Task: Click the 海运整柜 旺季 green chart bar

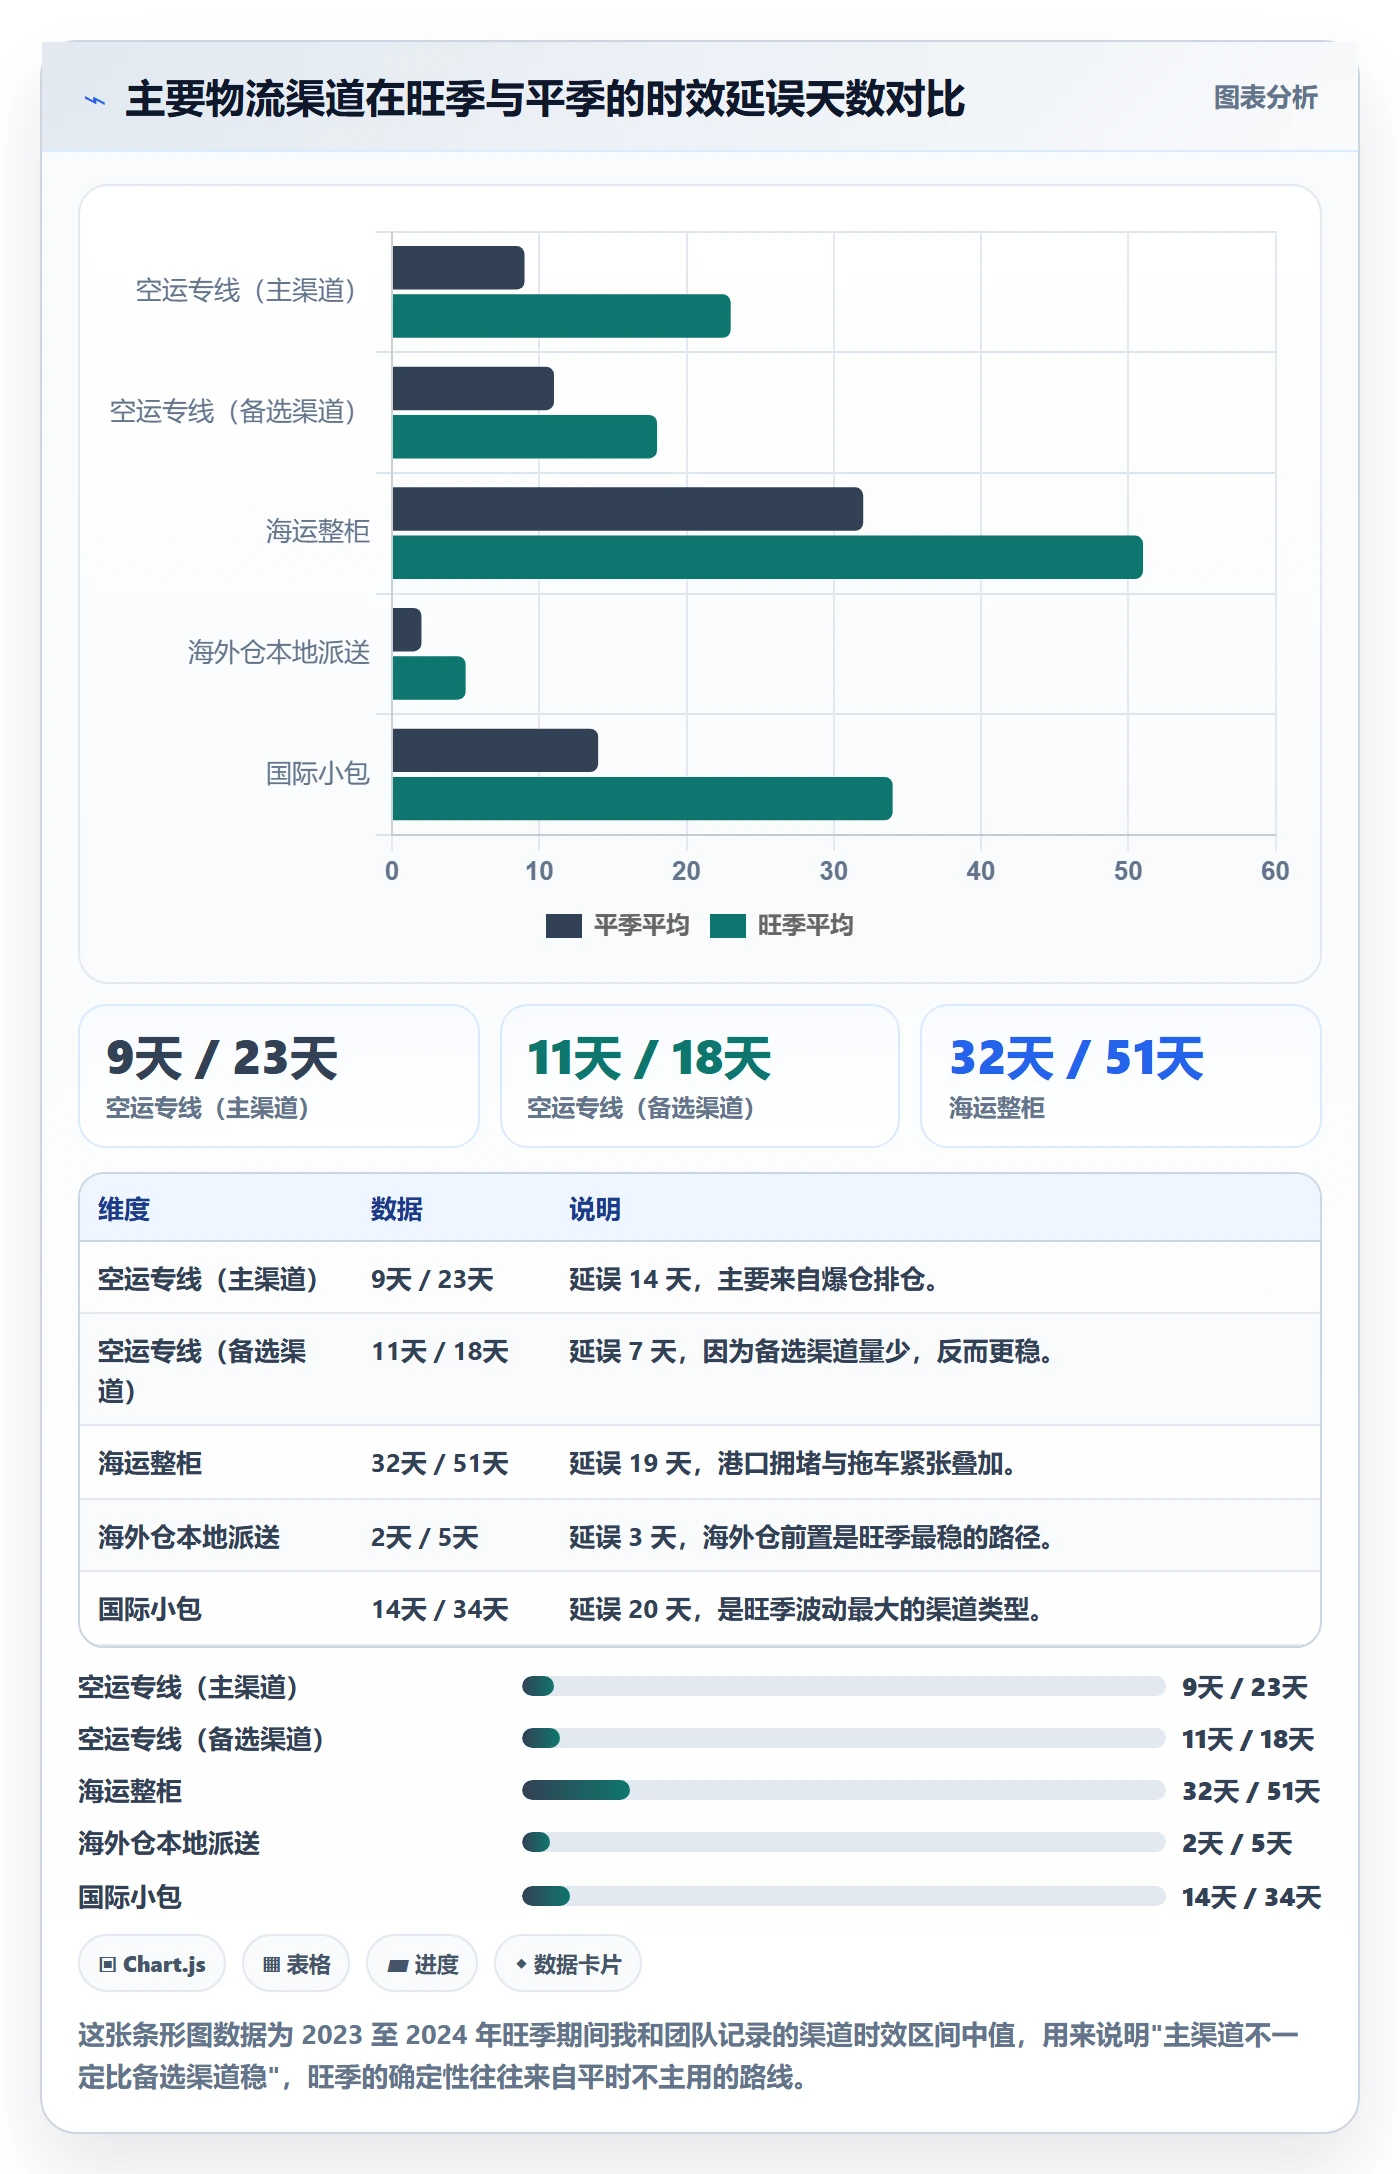Action: 767,557
